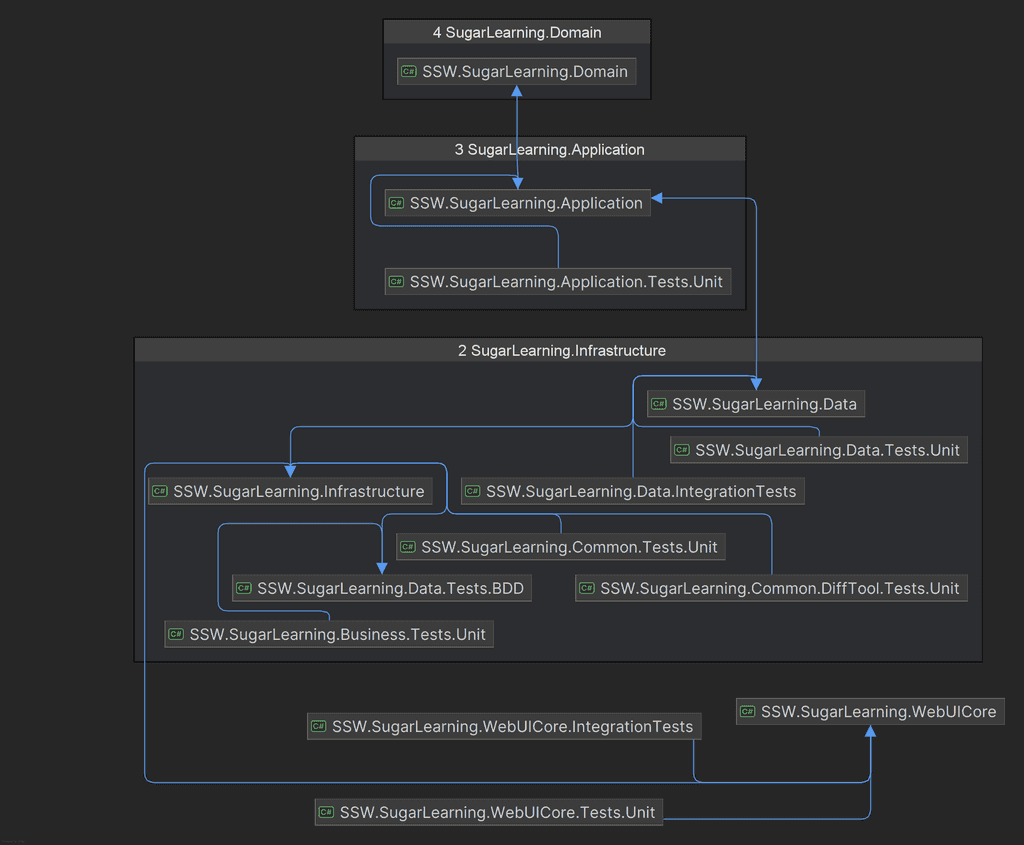
Task: Click the C# icon on SSW.SugarLearning.Application
Action: coord(396,203)
